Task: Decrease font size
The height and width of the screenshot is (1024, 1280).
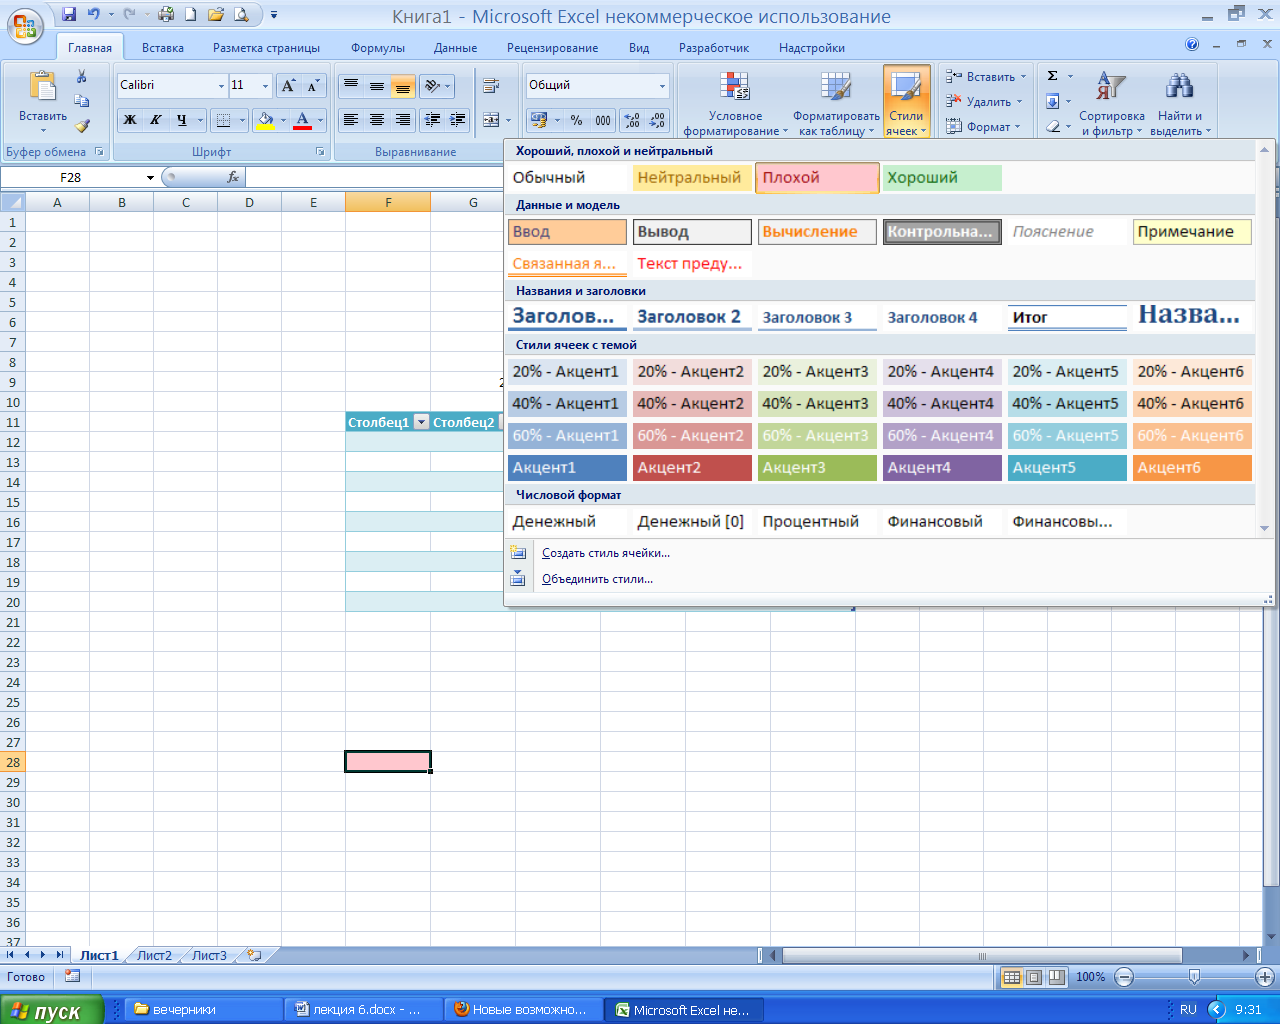Action: [314, 86]
